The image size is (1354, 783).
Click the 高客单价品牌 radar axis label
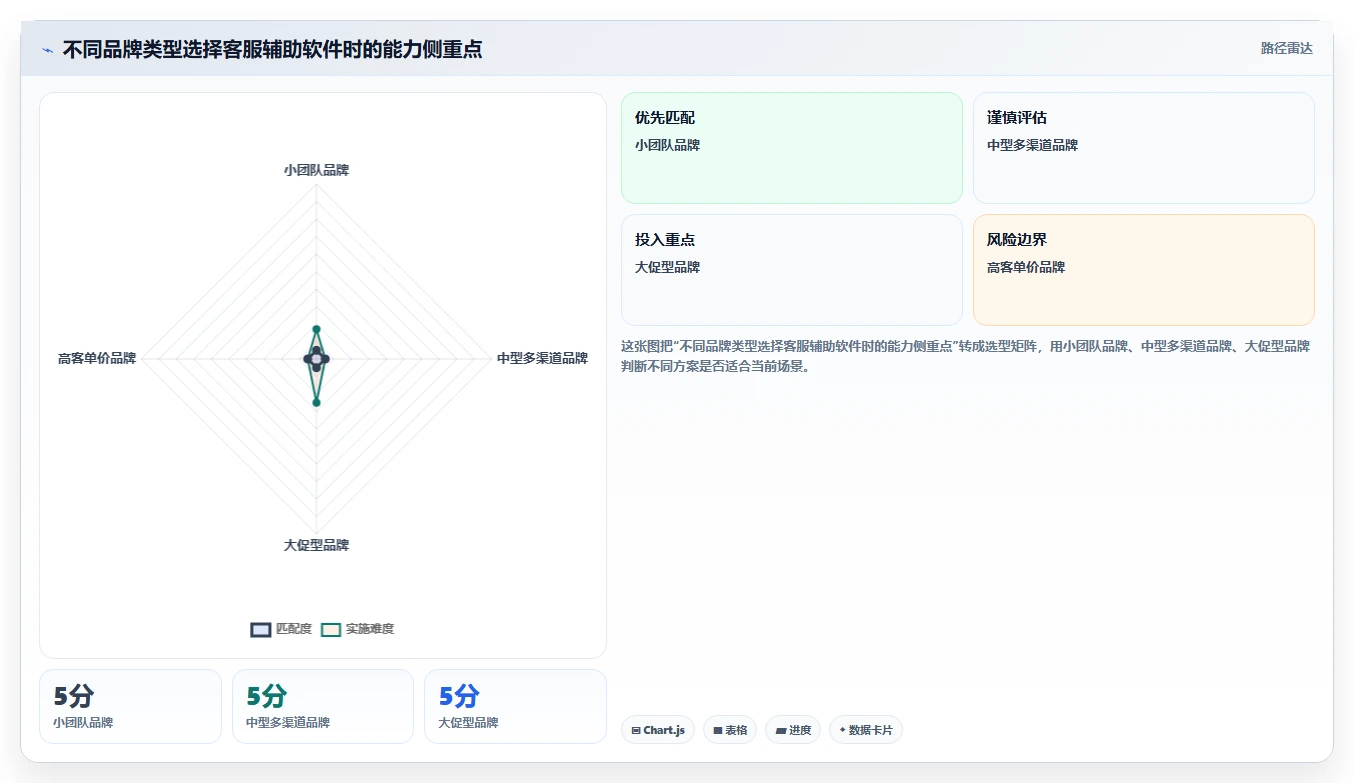click(97, 358)
